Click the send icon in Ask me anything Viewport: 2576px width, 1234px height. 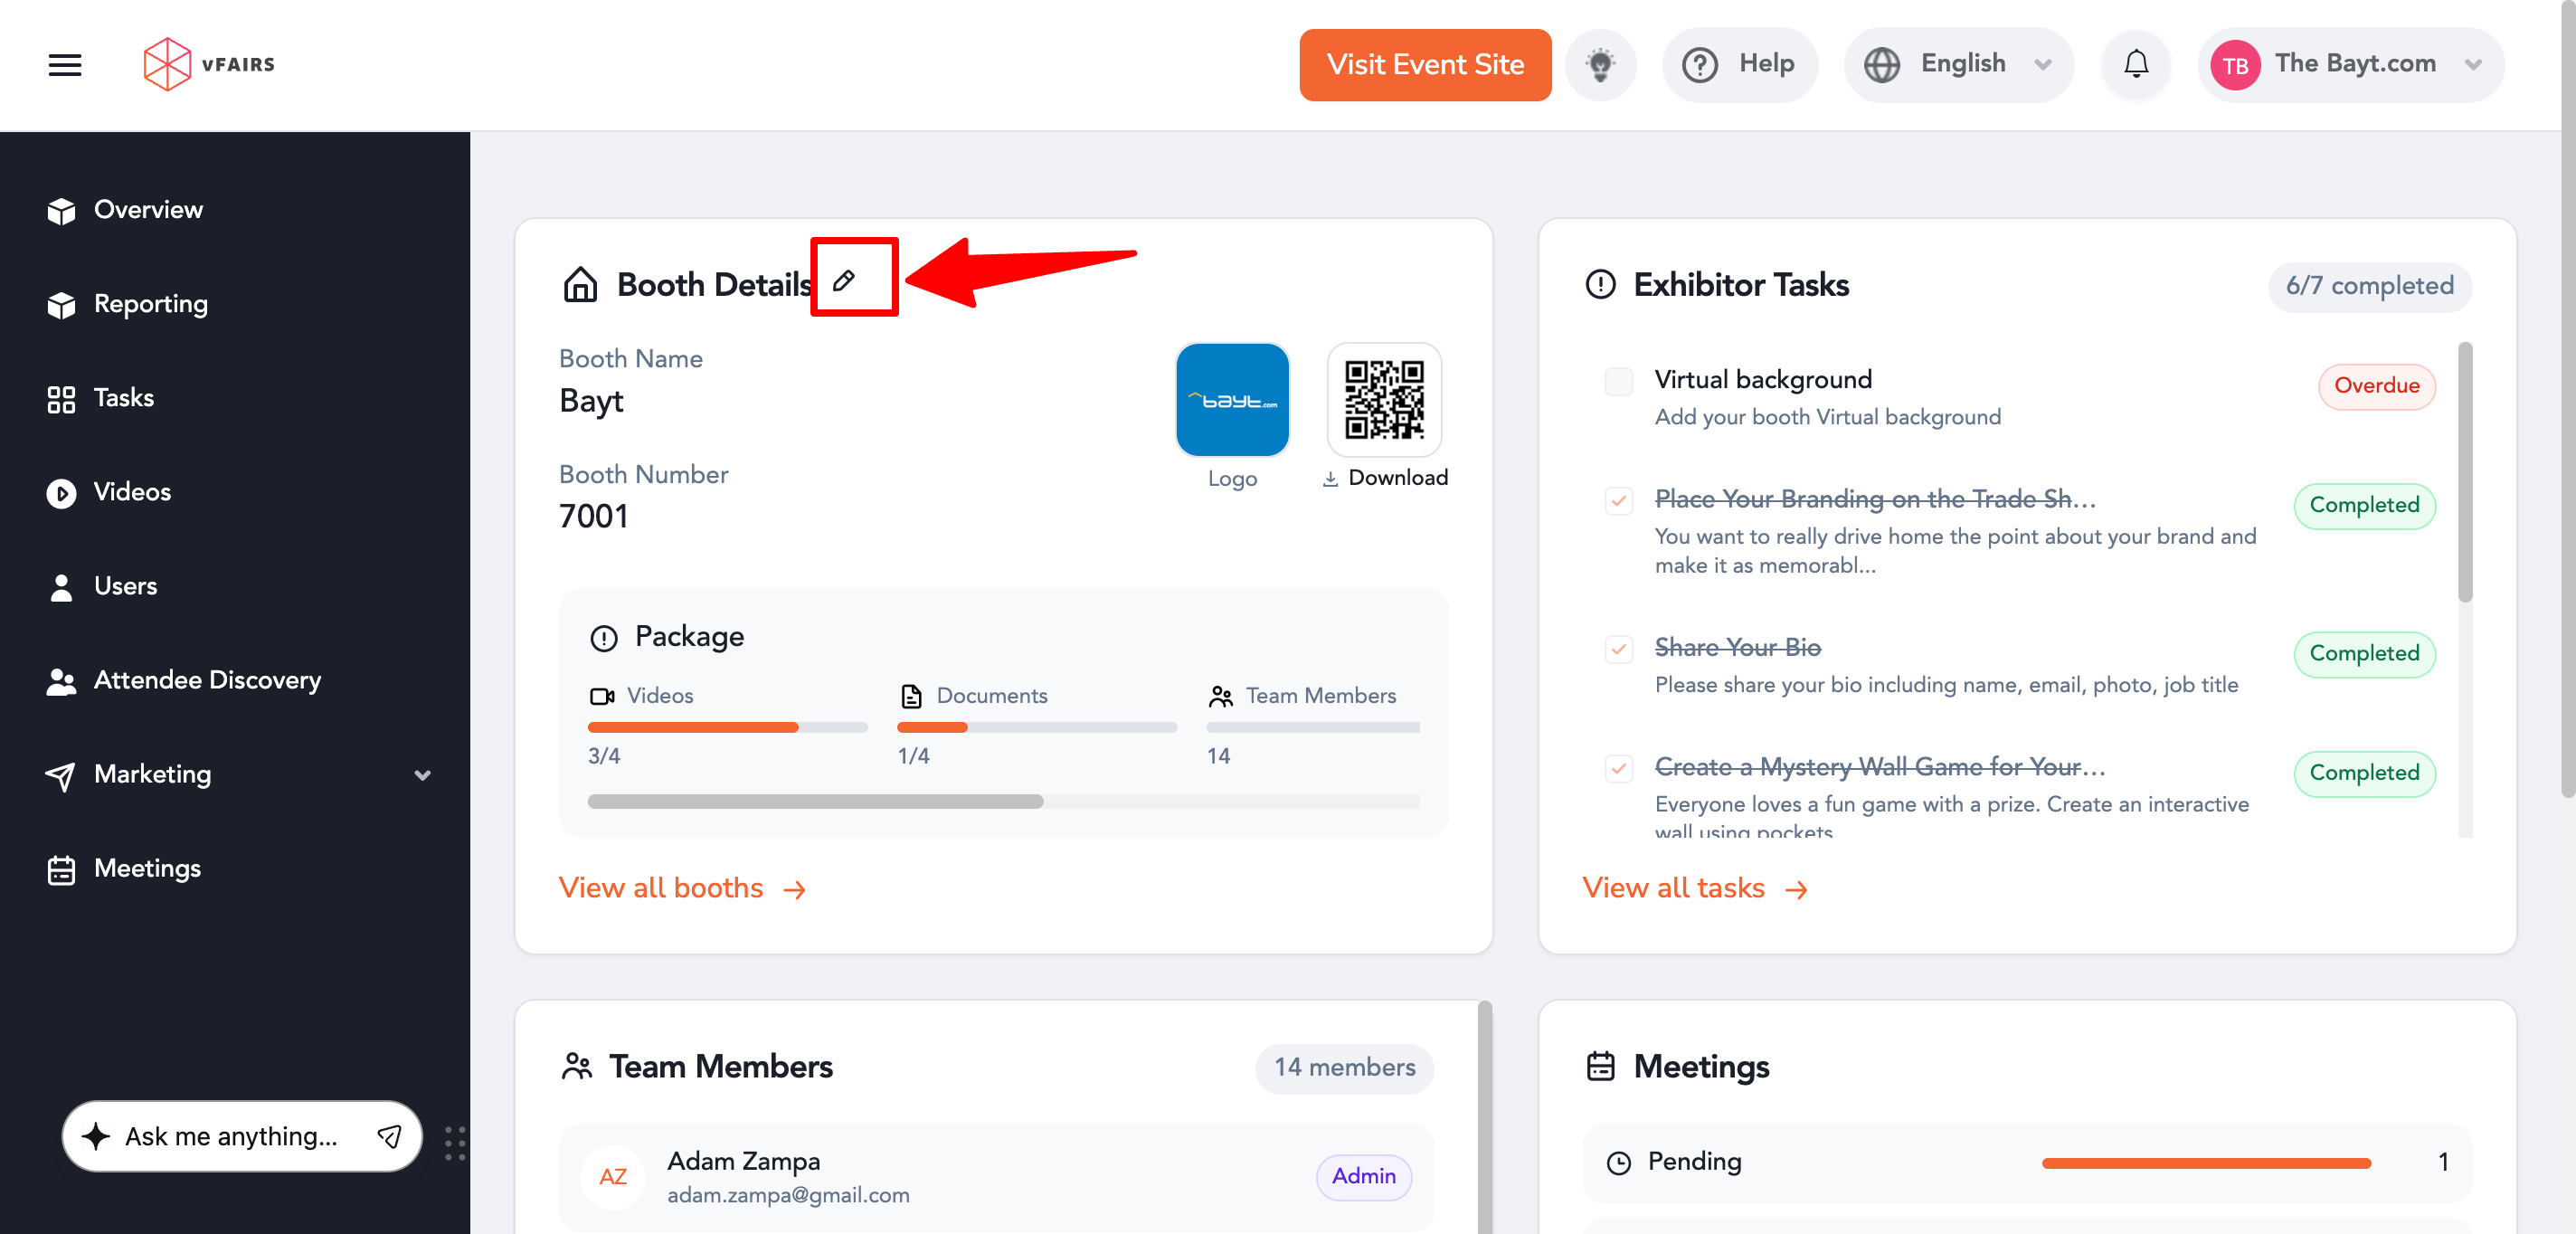pos(389,1136)
